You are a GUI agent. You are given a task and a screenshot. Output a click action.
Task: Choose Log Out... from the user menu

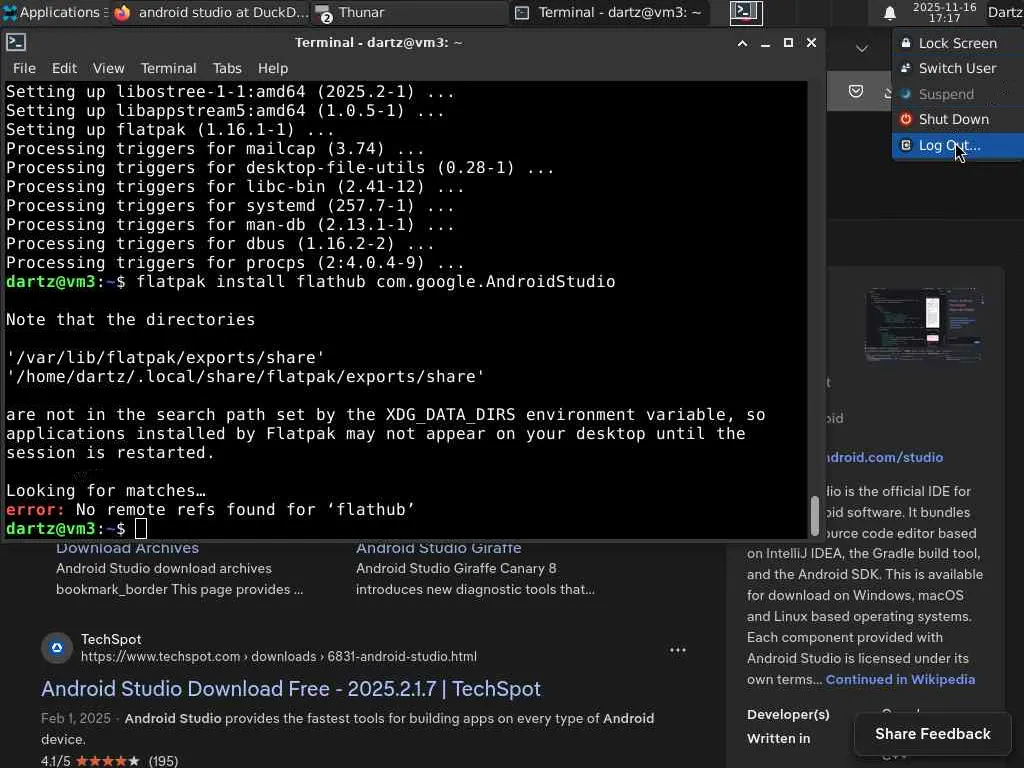pyautogui.click(x=958, y=146)
